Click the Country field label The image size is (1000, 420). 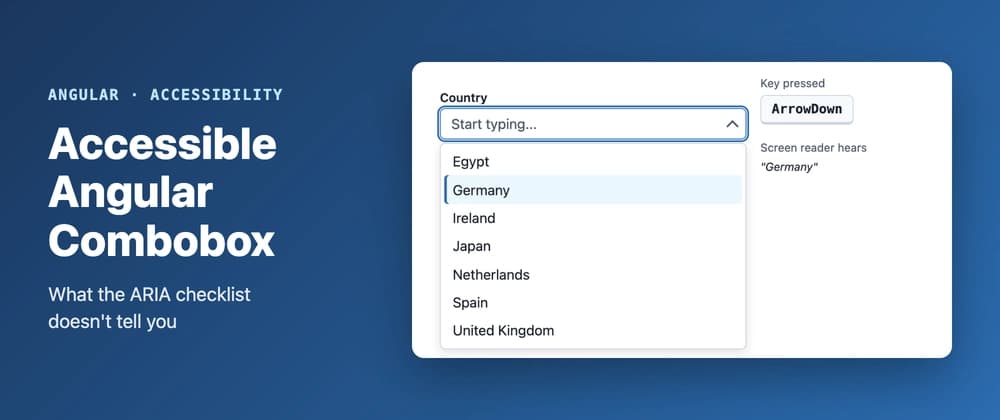(x=464, y=98)
